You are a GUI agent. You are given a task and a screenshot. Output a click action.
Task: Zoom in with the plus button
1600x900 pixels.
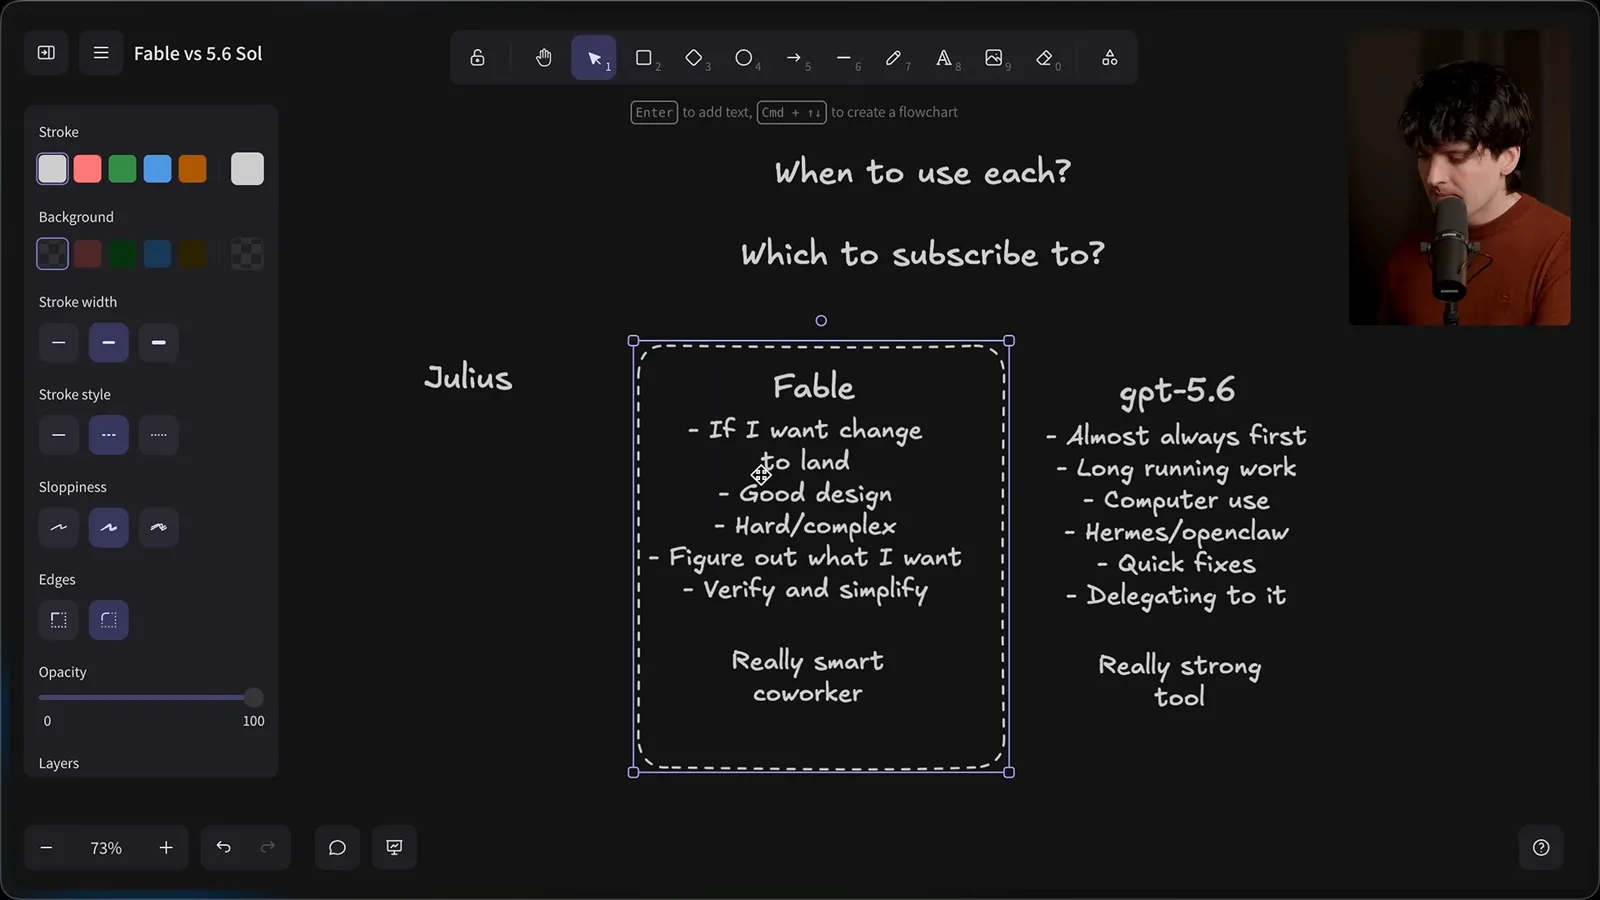[166, 848]
